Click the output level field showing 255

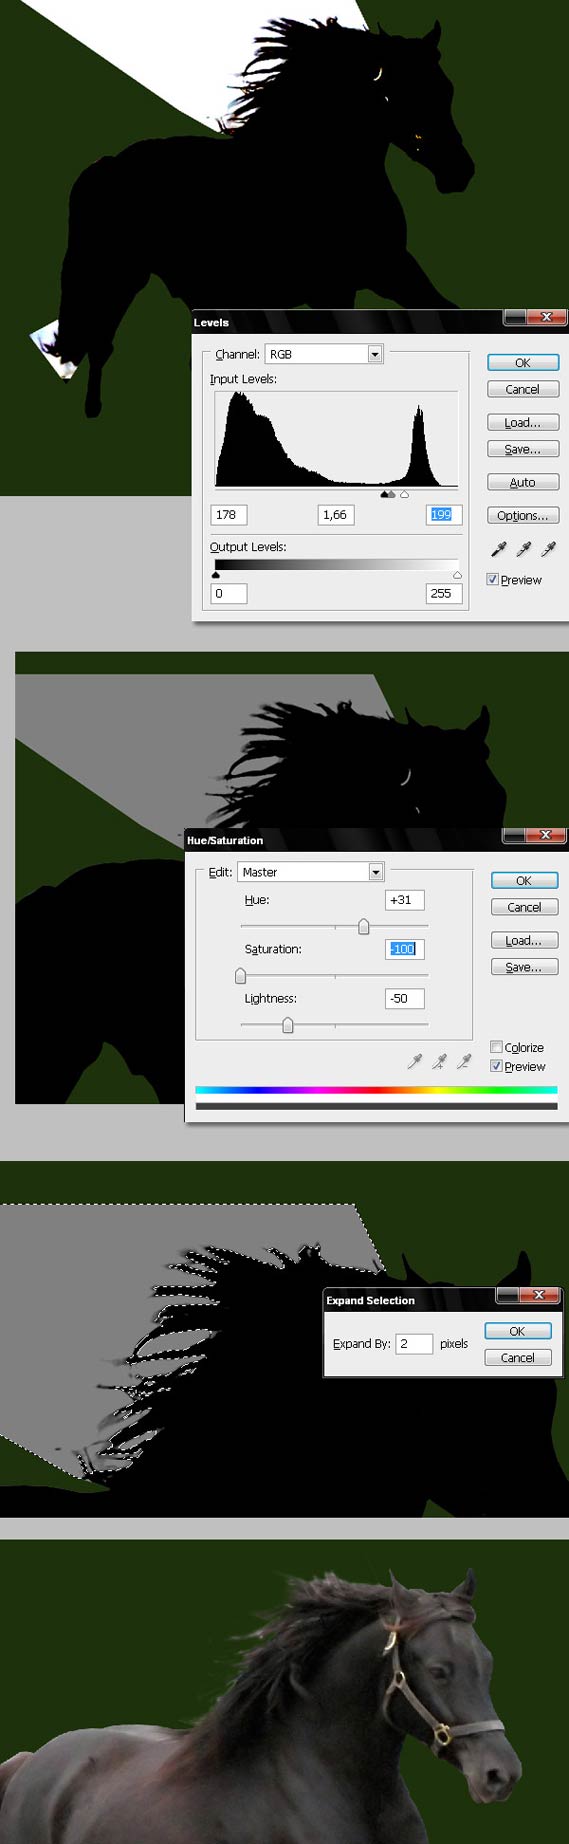(x=443, y=593)
